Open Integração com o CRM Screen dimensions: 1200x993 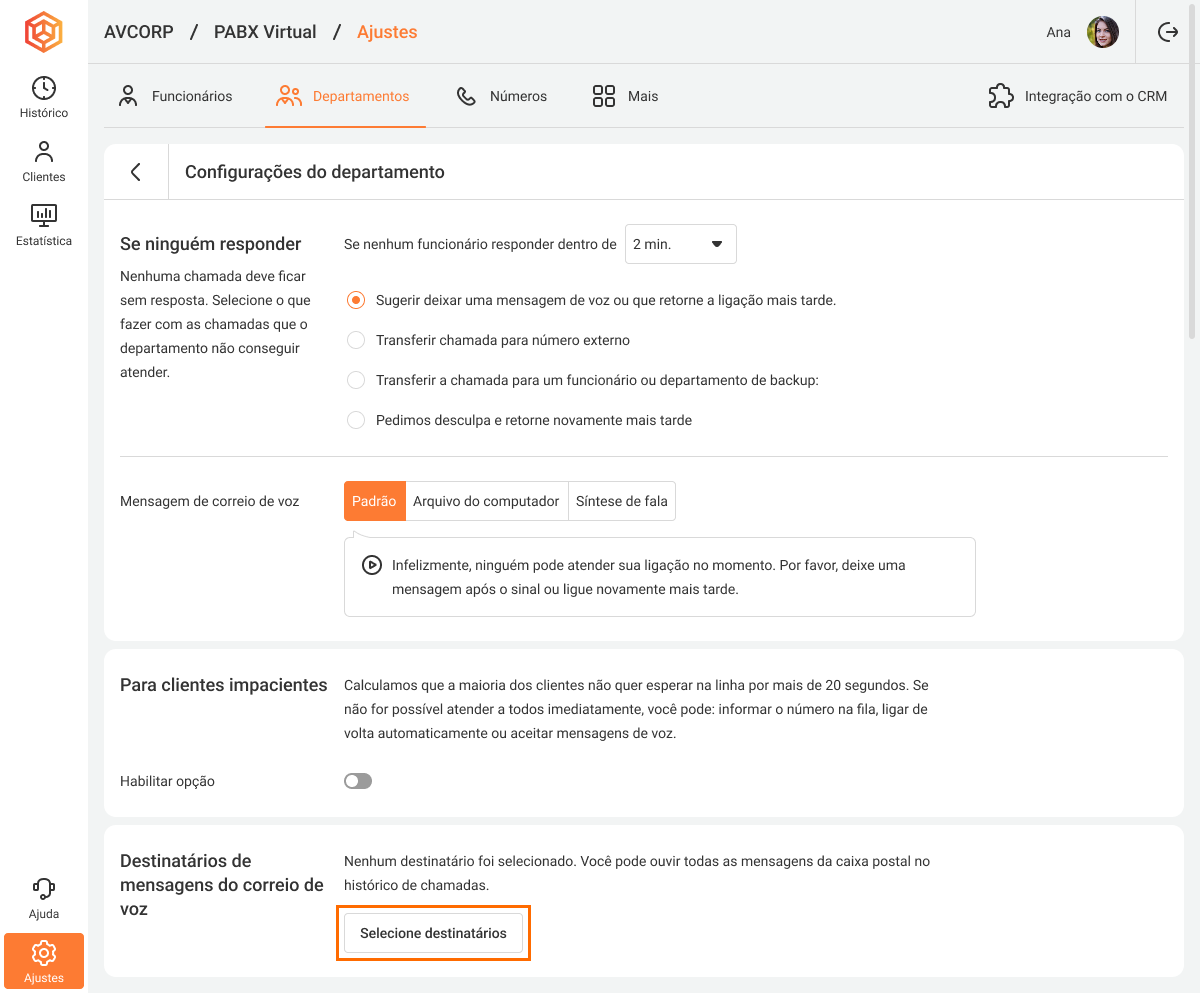point(1078,96)
